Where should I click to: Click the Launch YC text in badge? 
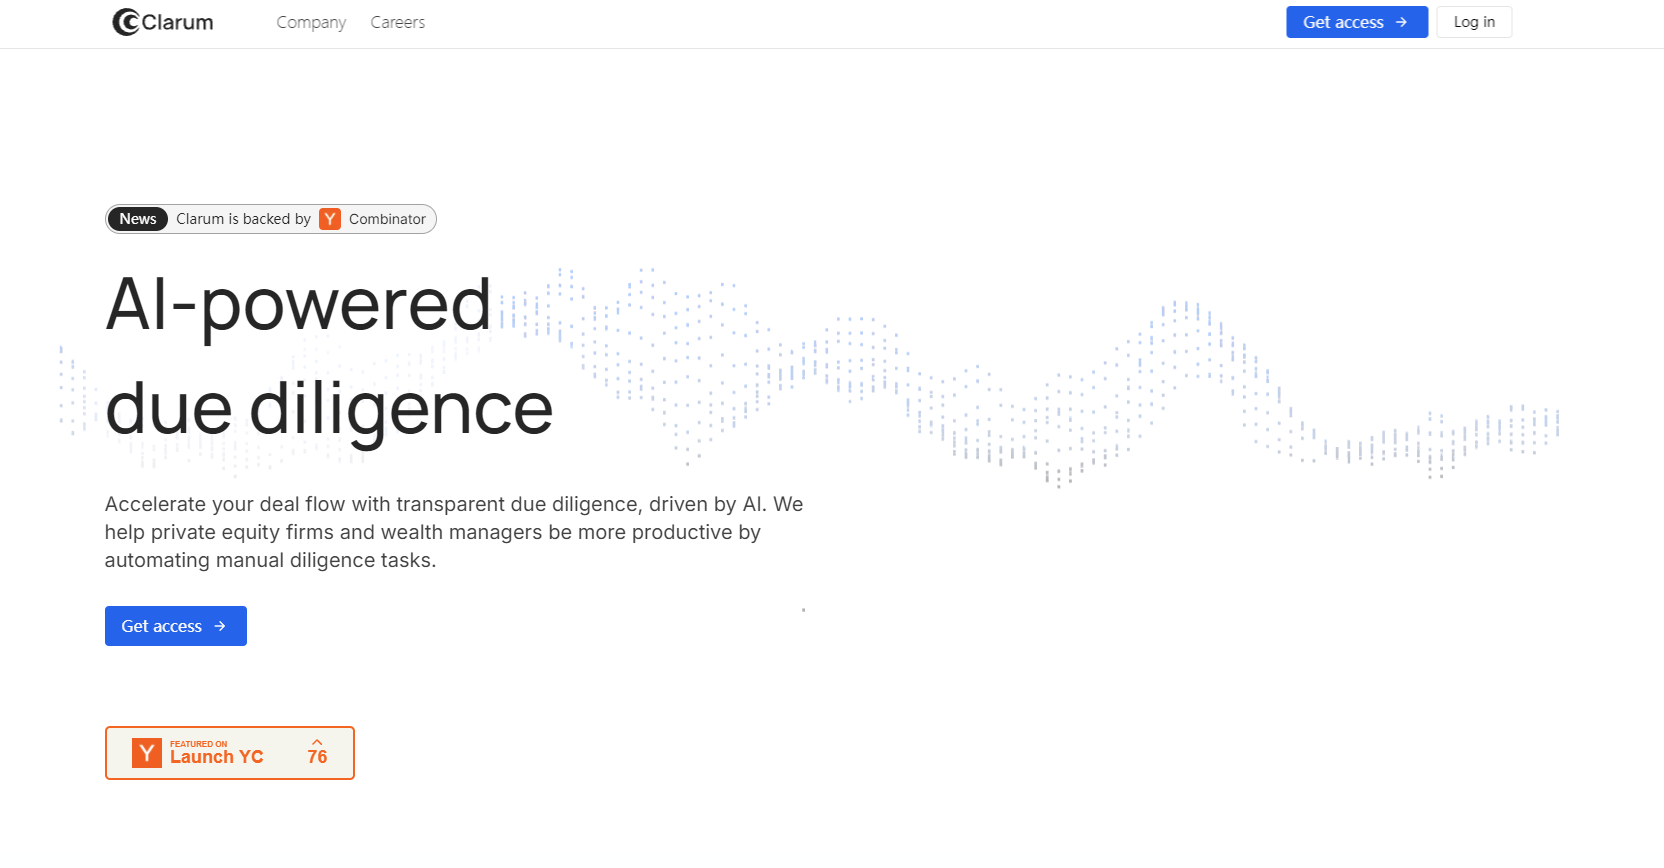tap(216, 757)
